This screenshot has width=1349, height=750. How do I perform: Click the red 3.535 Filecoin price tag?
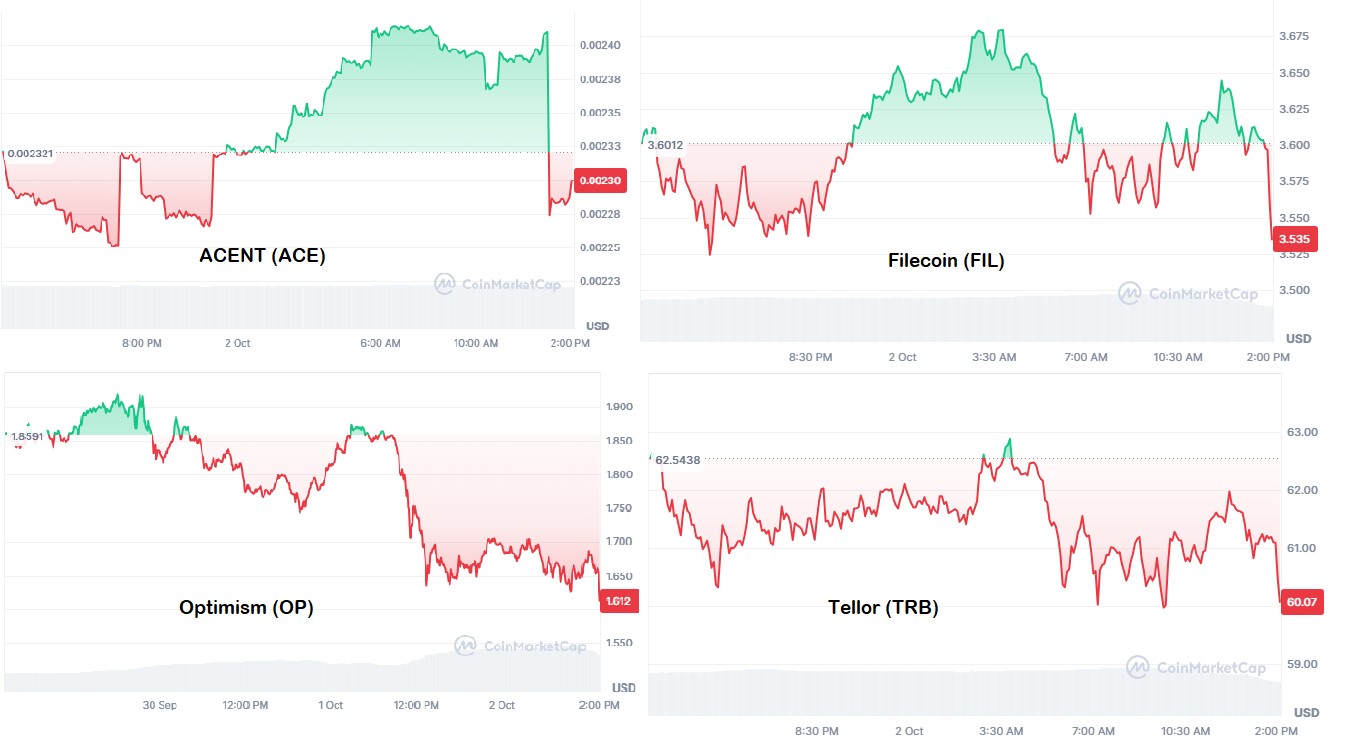pyautogui.click(x=1294, y=239)
